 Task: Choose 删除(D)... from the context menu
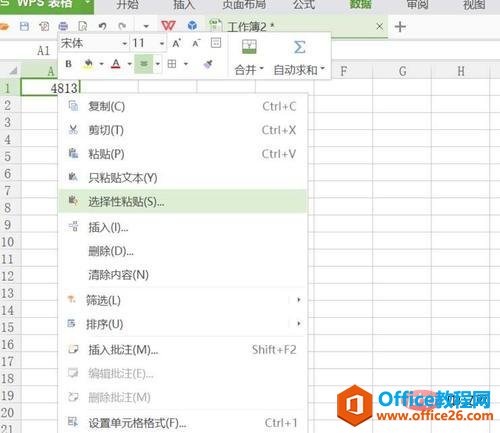182,251
